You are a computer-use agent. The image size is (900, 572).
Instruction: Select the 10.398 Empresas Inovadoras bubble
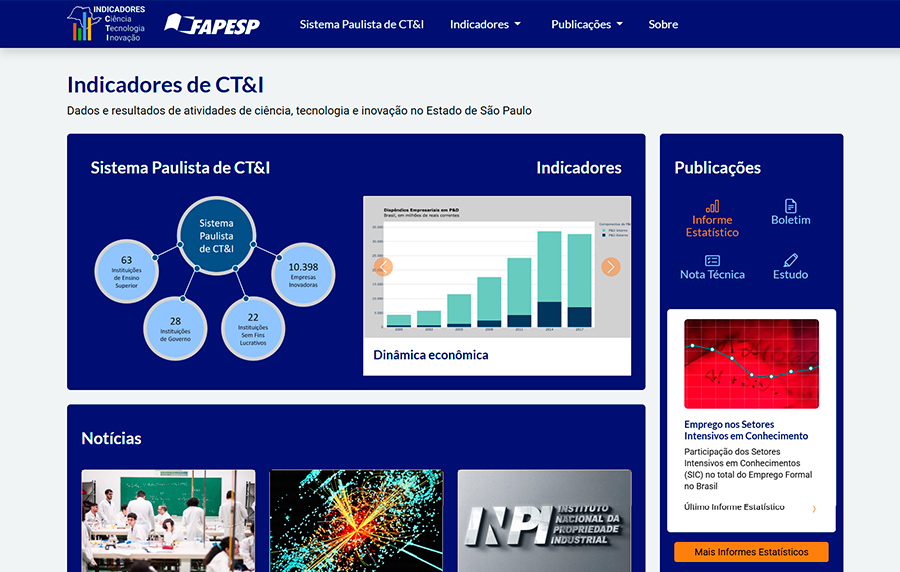[303, 273]
